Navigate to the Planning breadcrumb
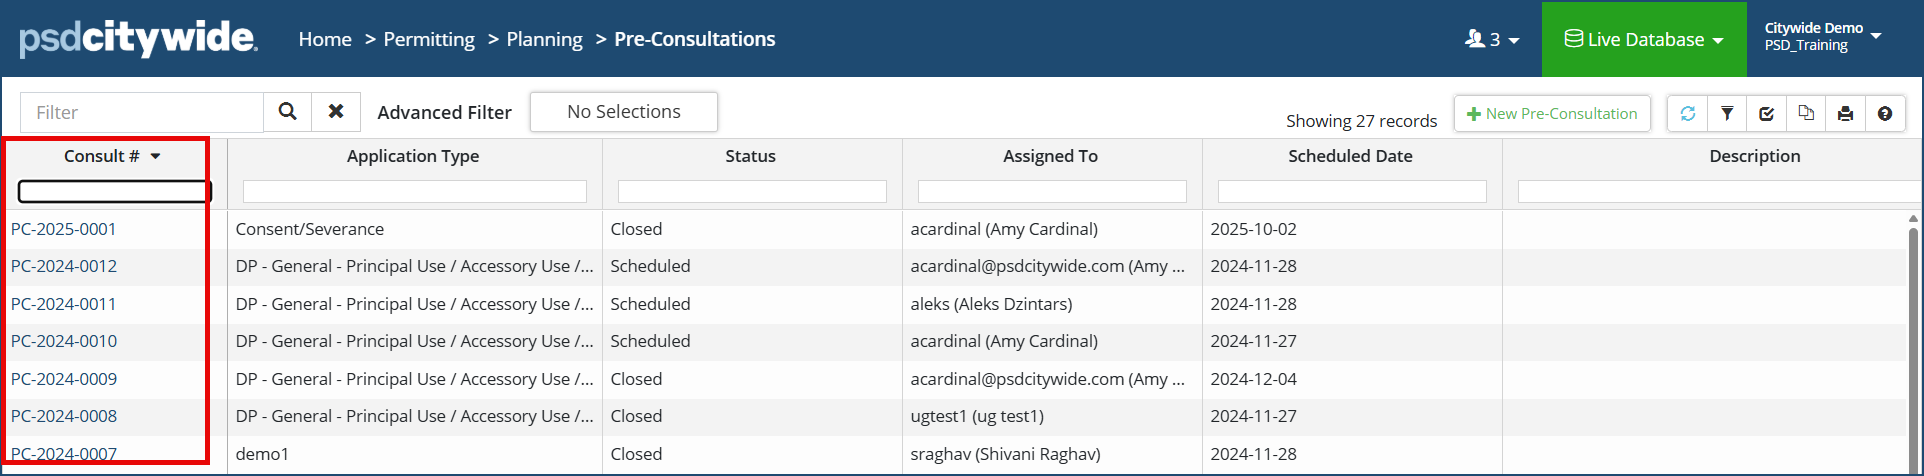1924x476 pixels. (x=544, y=39)
